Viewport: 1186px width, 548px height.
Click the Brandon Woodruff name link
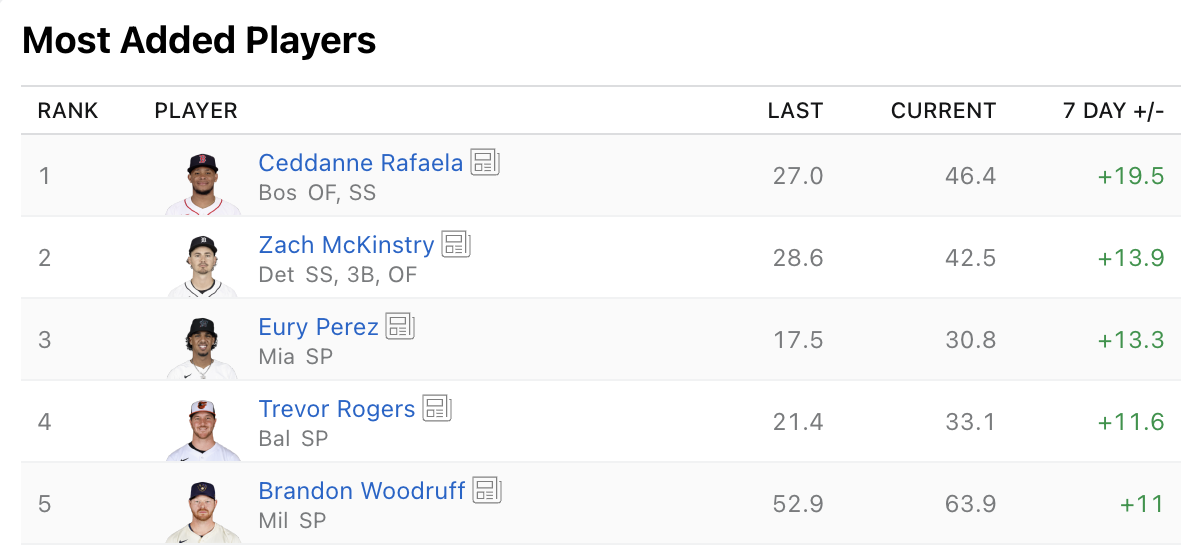click(x=361, y=491)
